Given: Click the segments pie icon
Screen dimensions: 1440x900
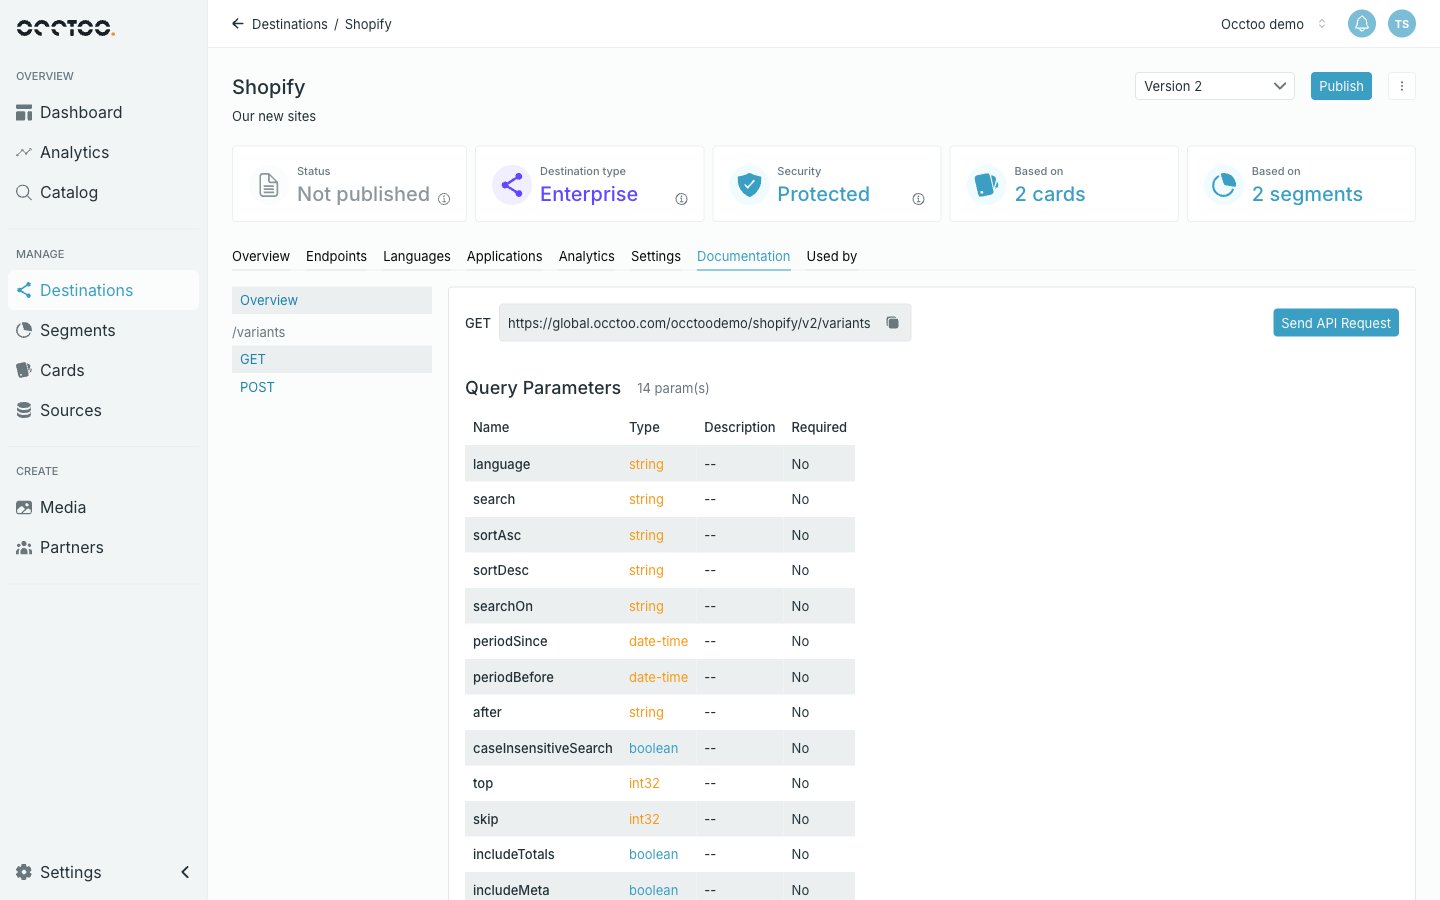Looking at the screenshot, I should pyautogui.click(x=1224, y=185).
